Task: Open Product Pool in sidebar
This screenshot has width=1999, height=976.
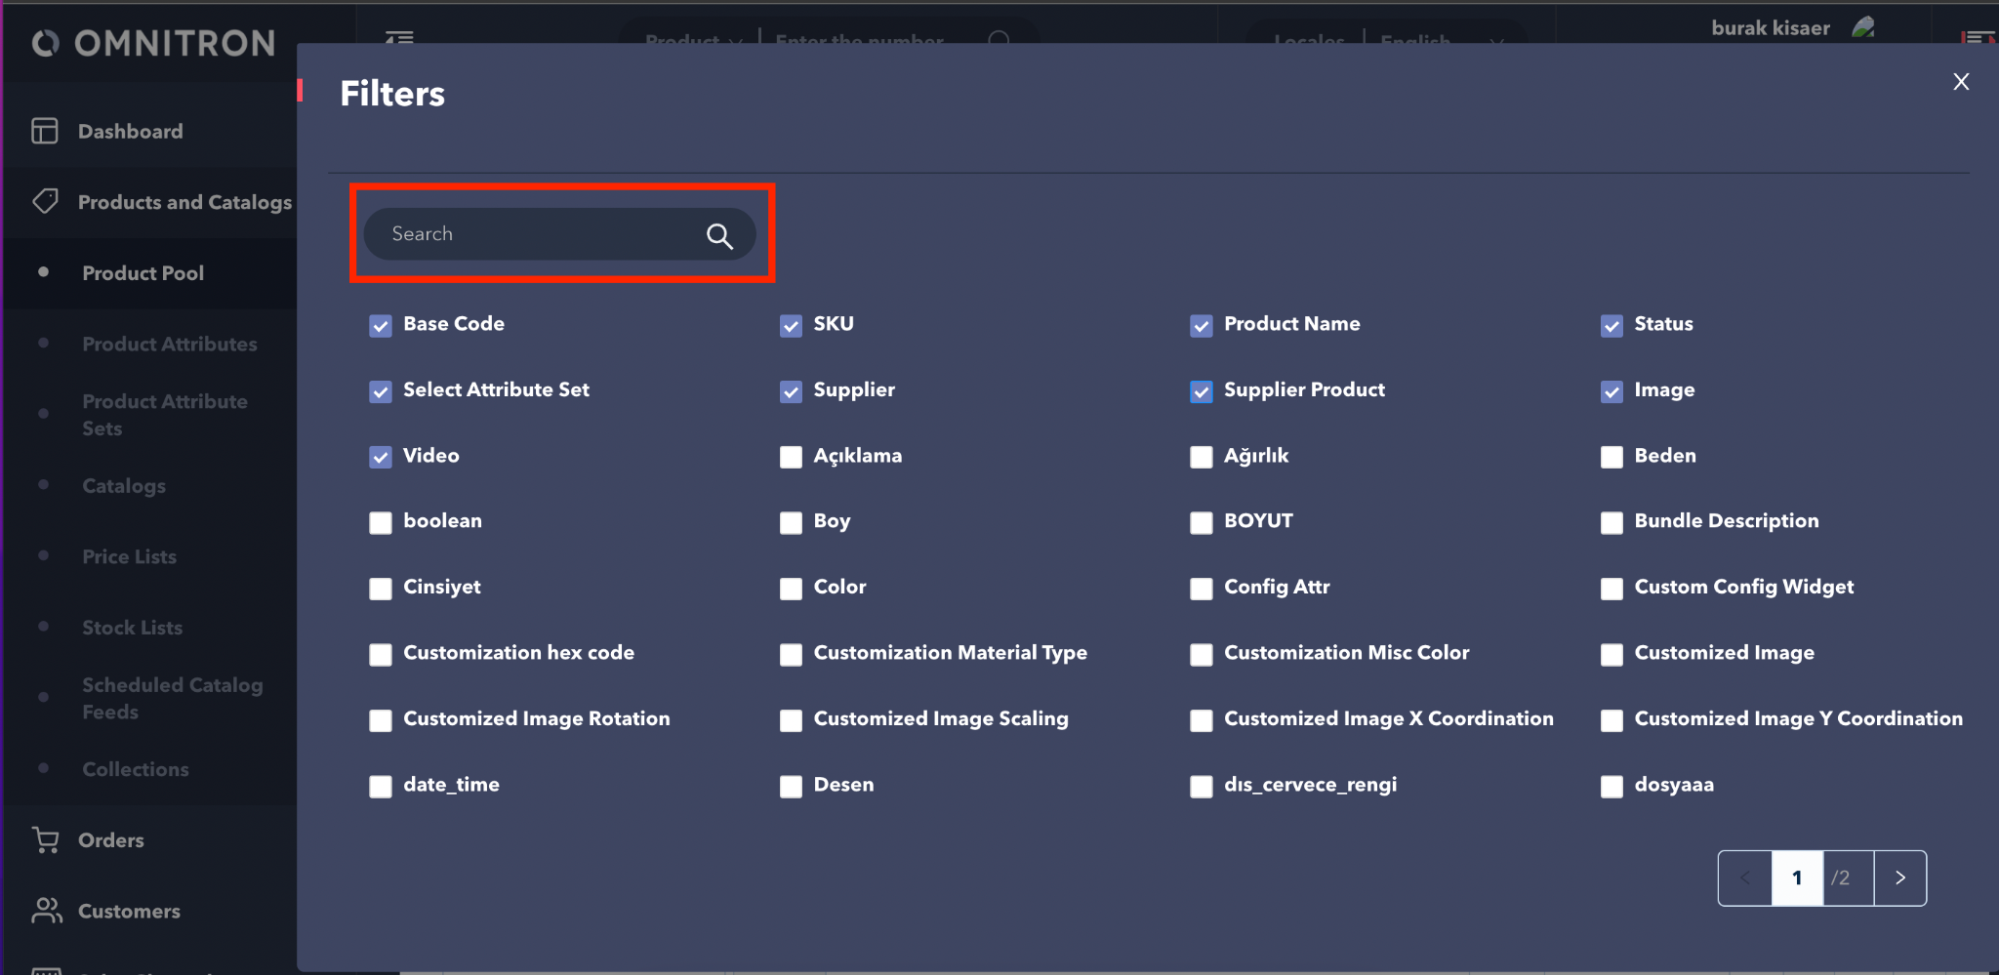Action: coord(143,273)
